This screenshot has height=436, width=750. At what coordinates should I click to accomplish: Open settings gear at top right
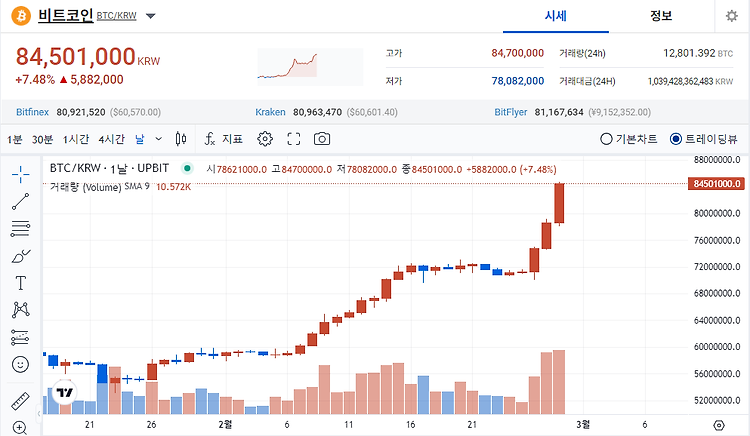[732, 16]
